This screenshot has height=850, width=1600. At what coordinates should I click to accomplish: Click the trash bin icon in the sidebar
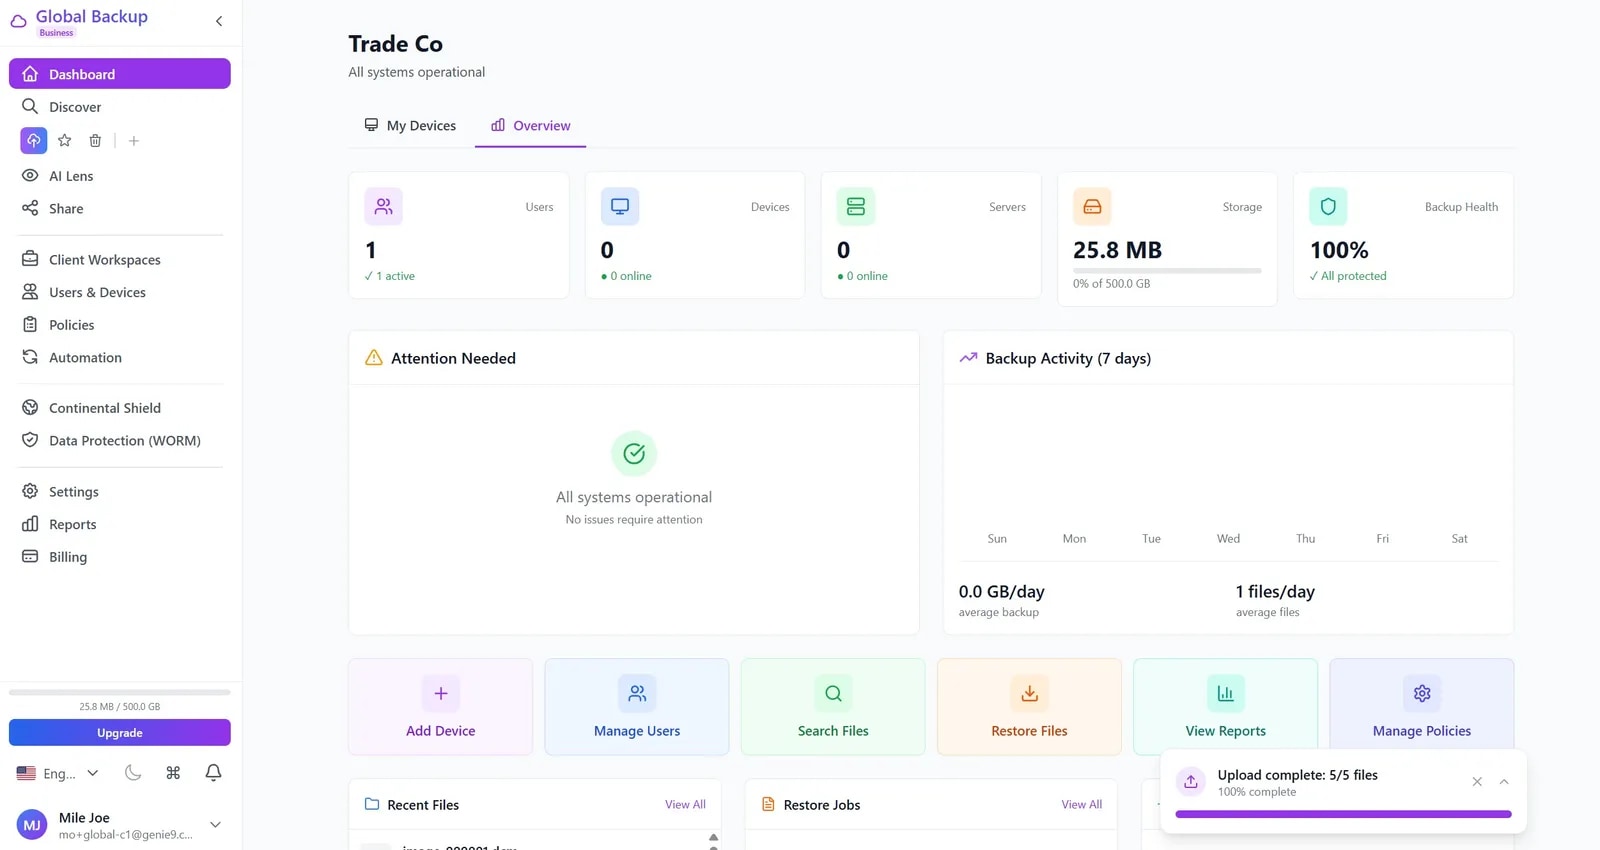point(95,141)
